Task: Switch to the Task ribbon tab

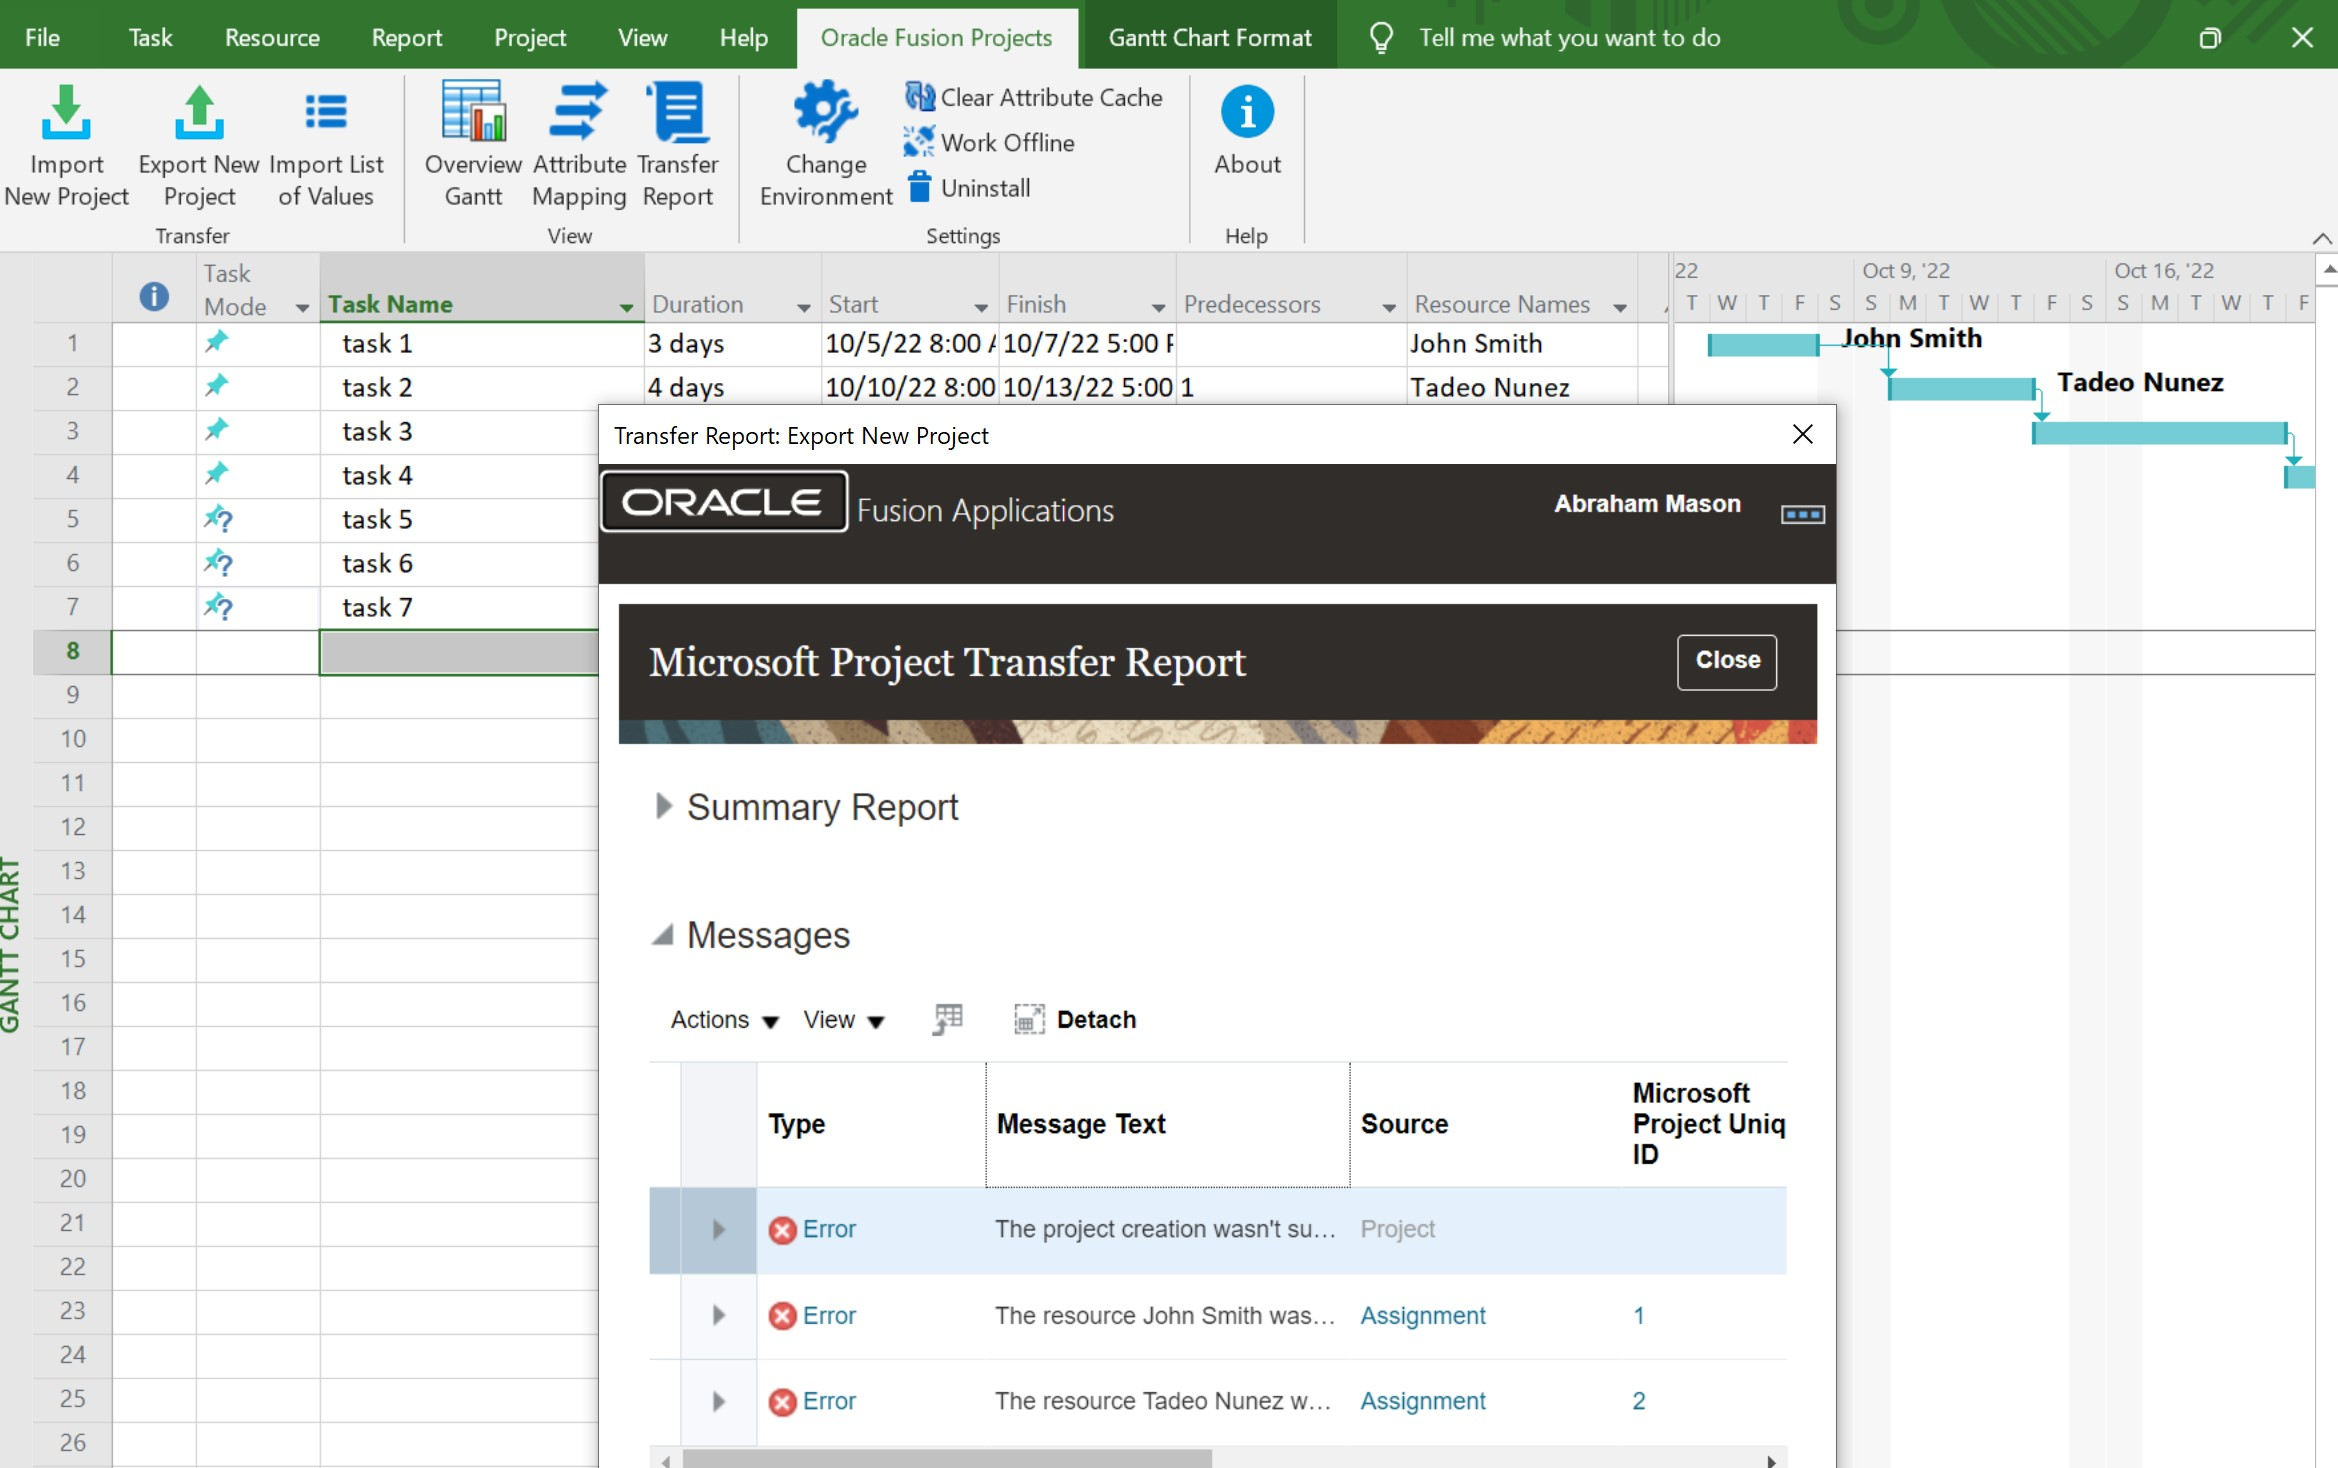Action: [150, 38]
